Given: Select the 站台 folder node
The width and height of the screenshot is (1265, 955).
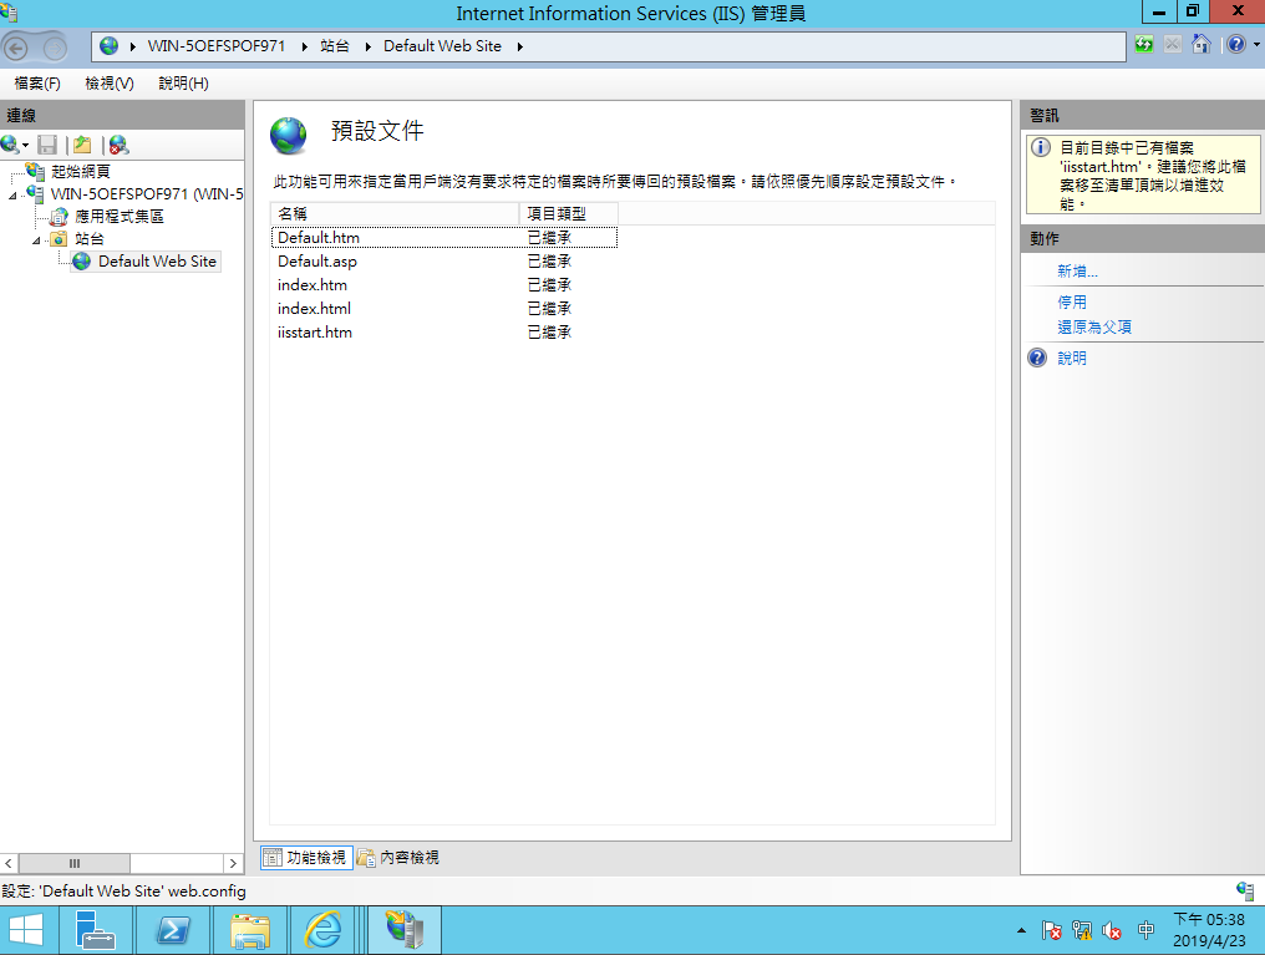Looking at the screenshot, I should coord(89,239).
